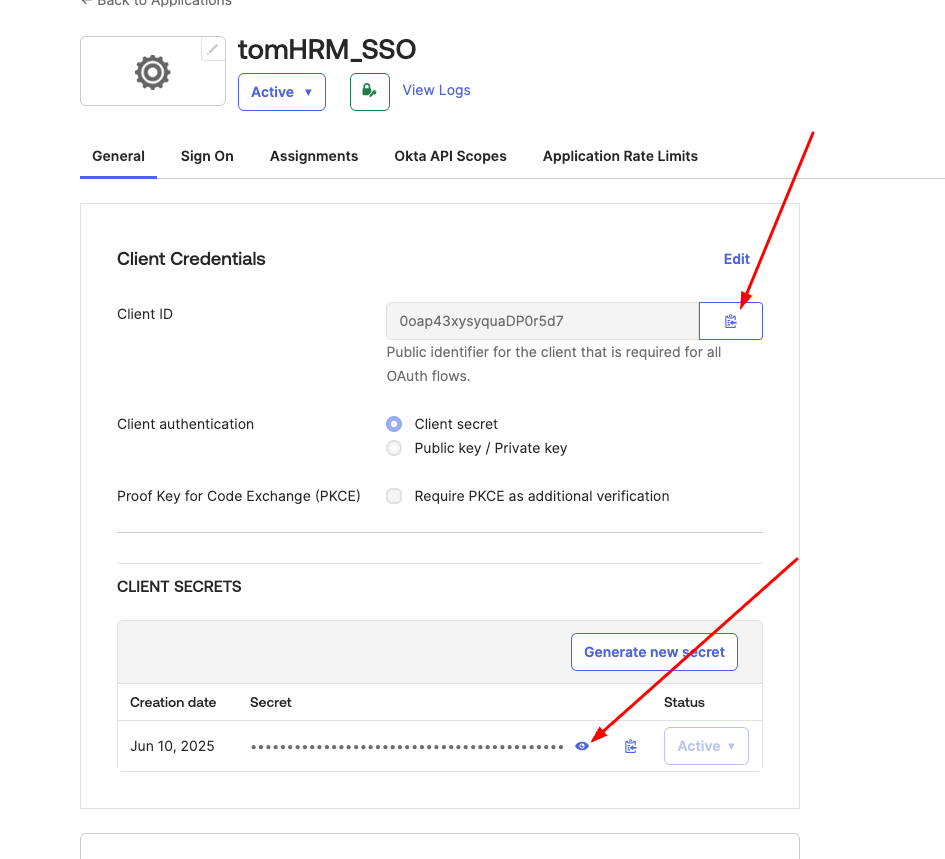Click the pencil icon to edit app logo
Image resolution: width=945 pixels, height=859 pixels.
pyautogui.click(x=212, y=49)
